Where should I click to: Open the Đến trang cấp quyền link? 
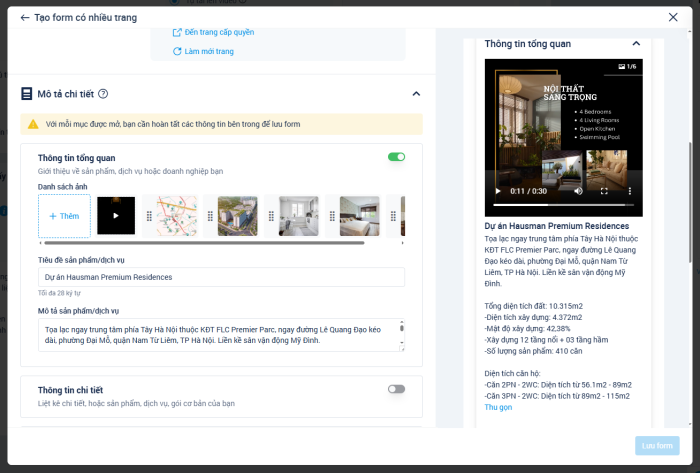point(213,32)
